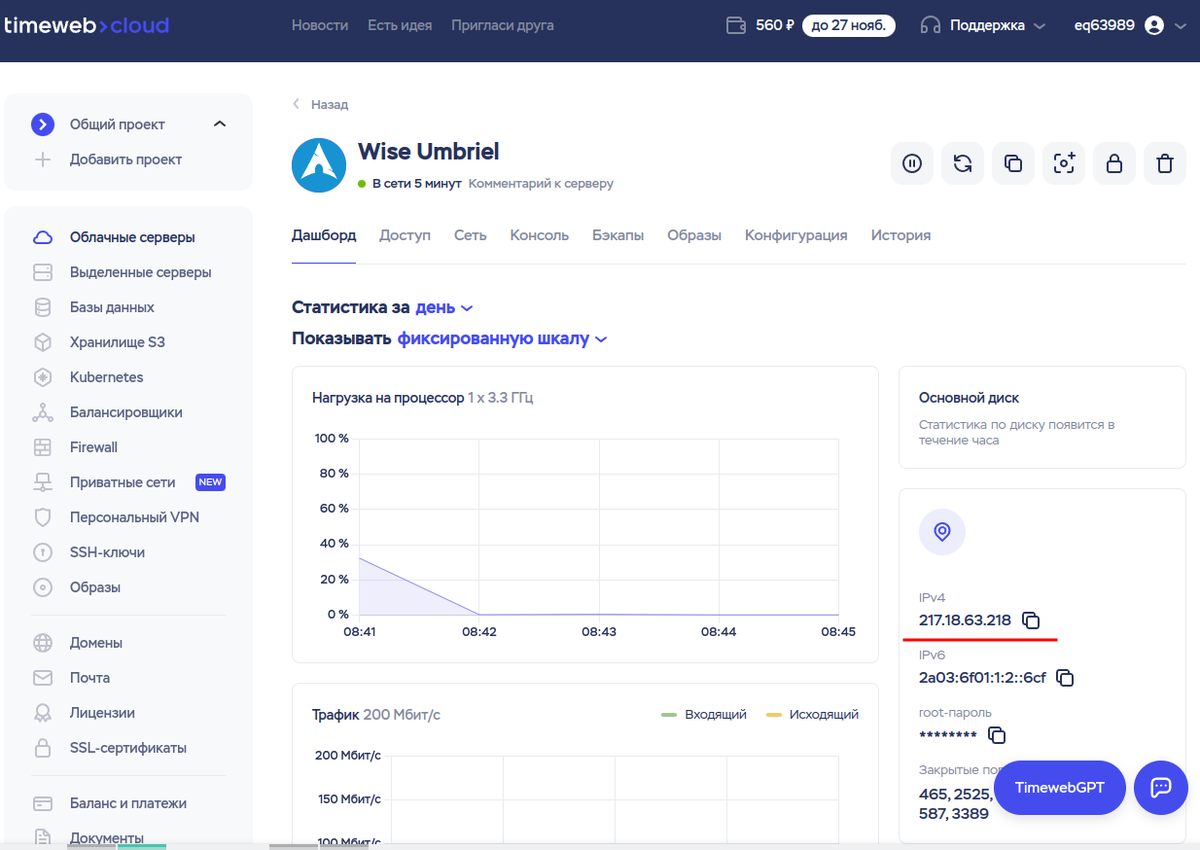Click the IPv6 address 2a03:6f01:1:2::6cf text

tap(983, 677)
